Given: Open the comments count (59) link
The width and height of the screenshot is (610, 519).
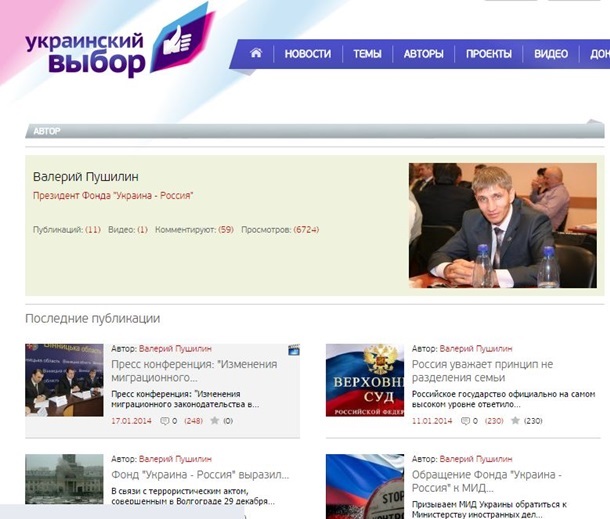Looking at the screenshot, I should [x=225, y=230].
